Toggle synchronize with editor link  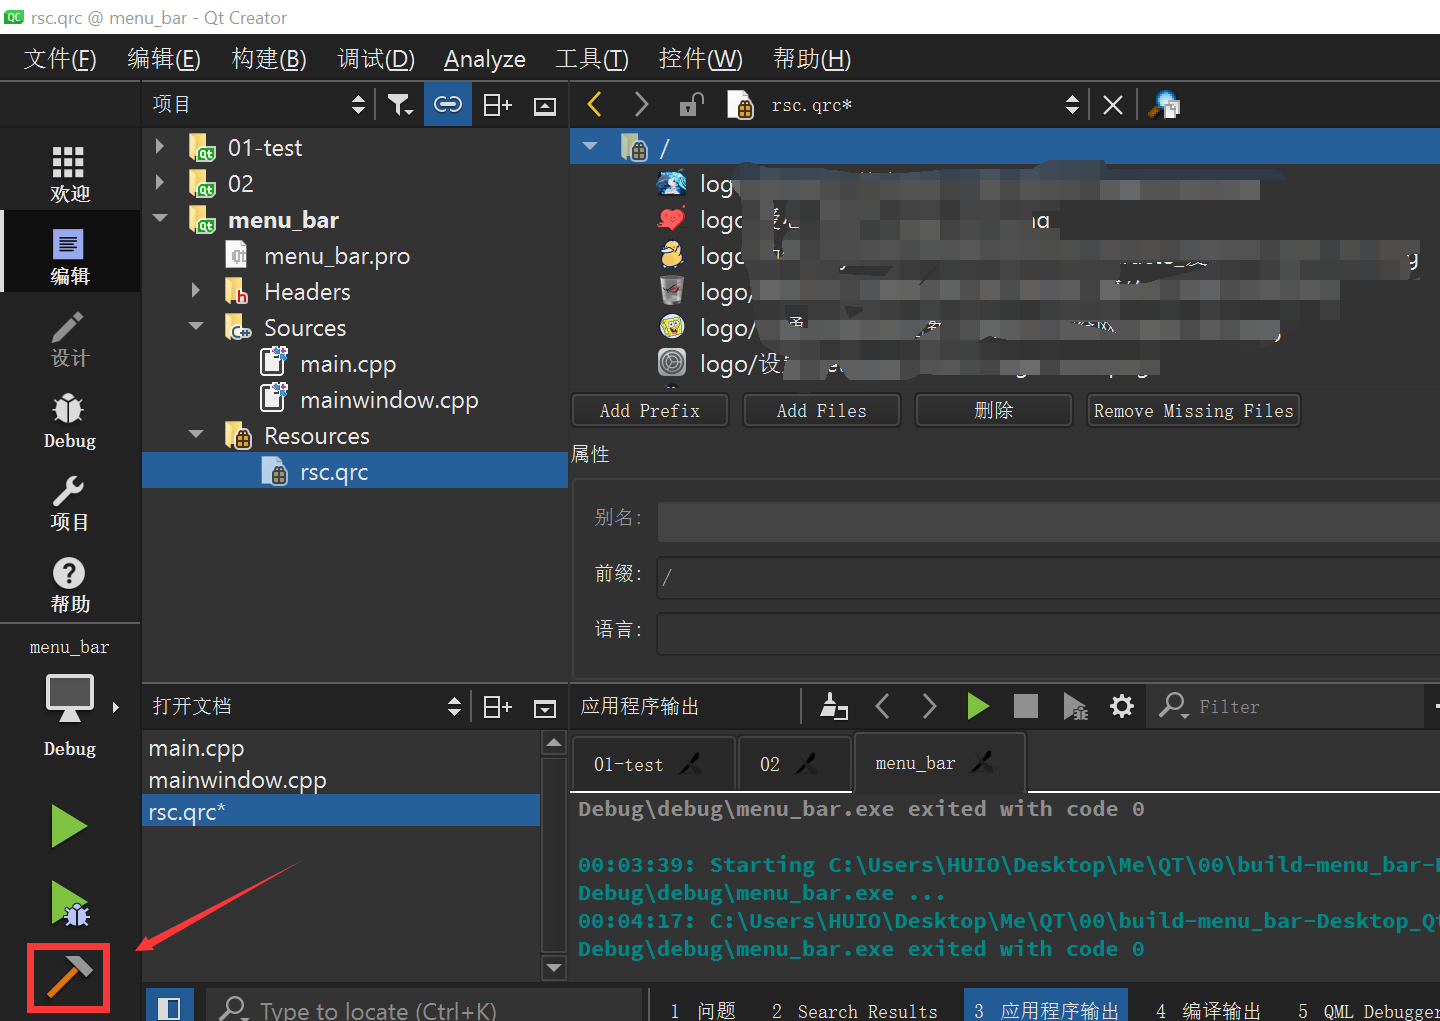pyautogui.click(x=448, y=104)
